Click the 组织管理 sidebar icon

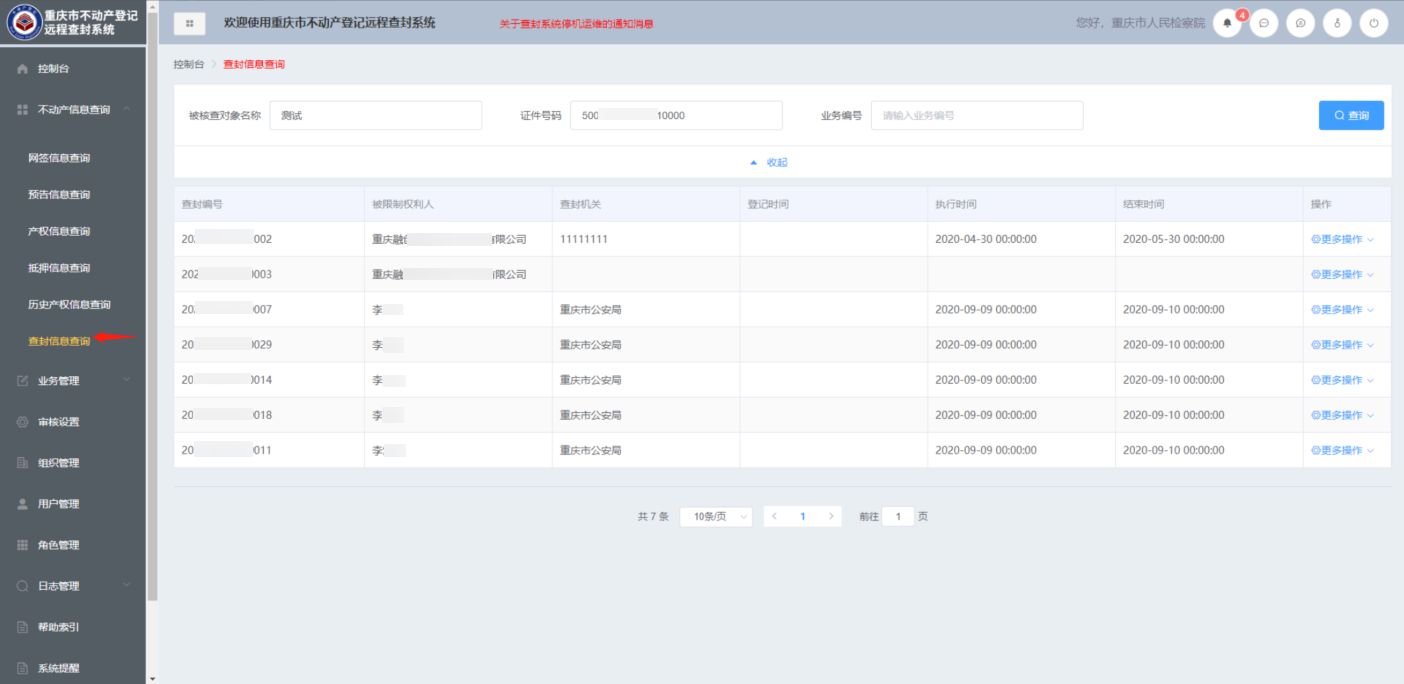point(22,463)
